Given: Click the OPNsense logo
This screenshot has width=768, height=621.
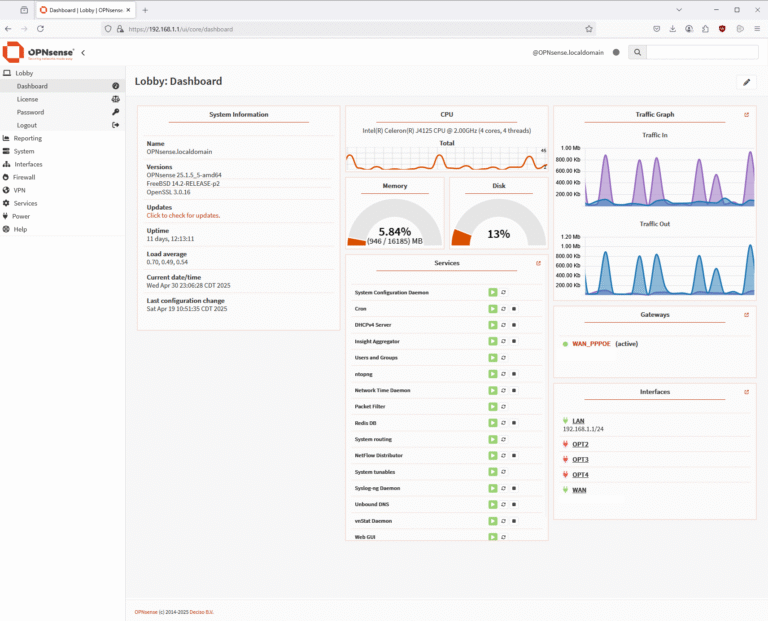Looking at the screenshot, I should coord(39,52).
